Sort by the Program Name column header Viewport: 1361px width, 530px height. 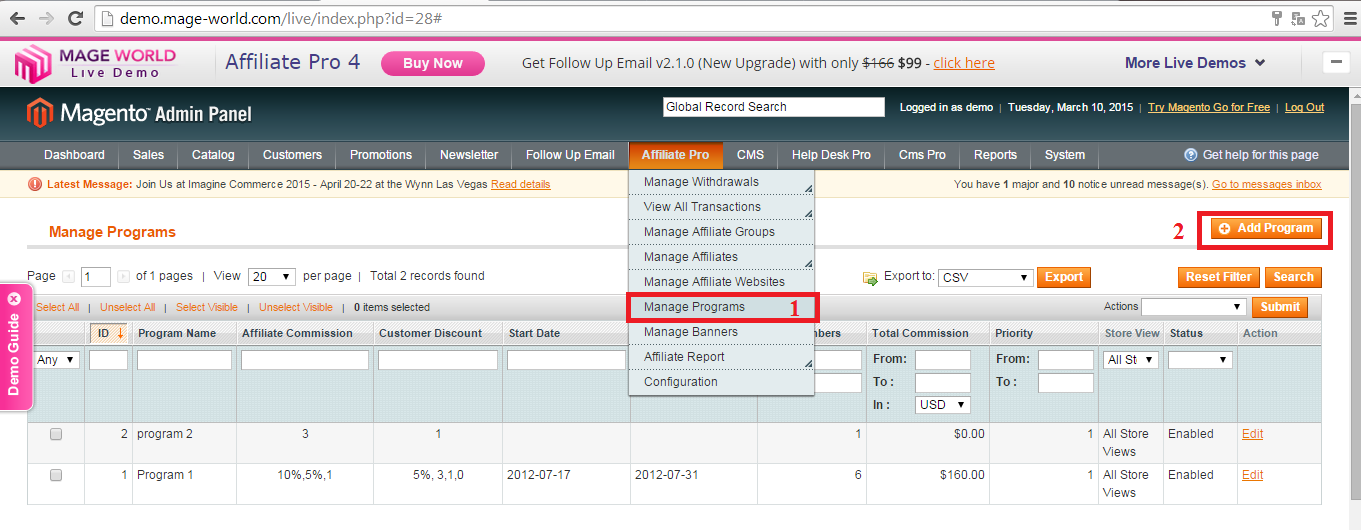tap(177, 333)
